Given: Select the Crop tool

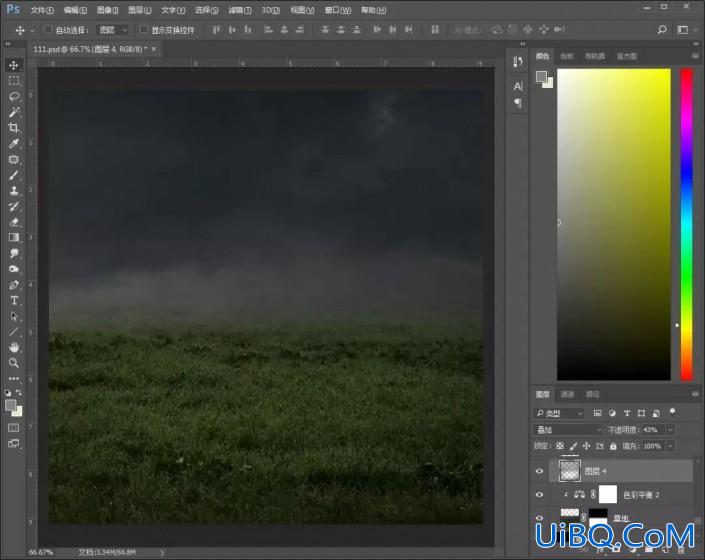Looking at the screenshot, I should coord(14,128).
